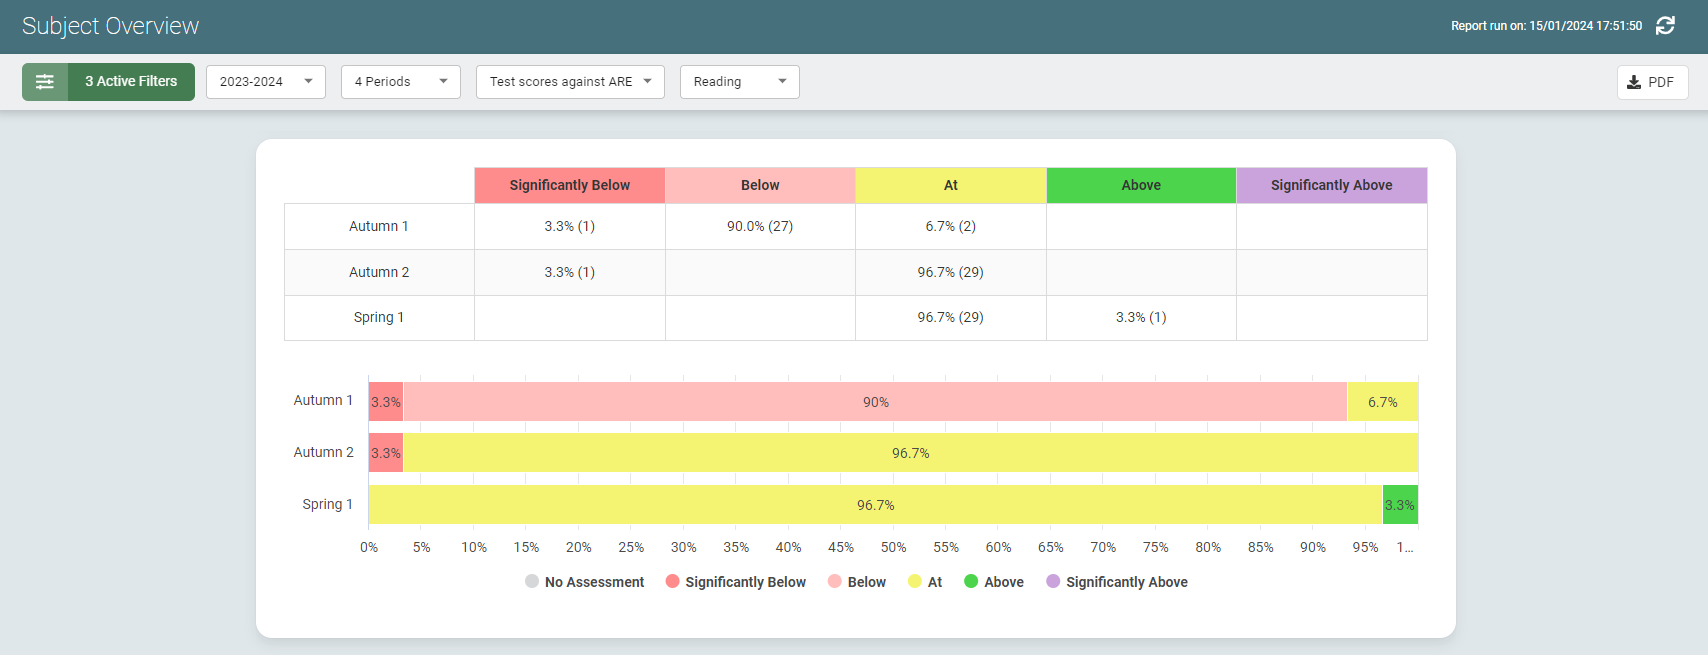Open the 2023-2024 year dropdown
This screenshot has width=1708, height=655.
pos(265,82)
